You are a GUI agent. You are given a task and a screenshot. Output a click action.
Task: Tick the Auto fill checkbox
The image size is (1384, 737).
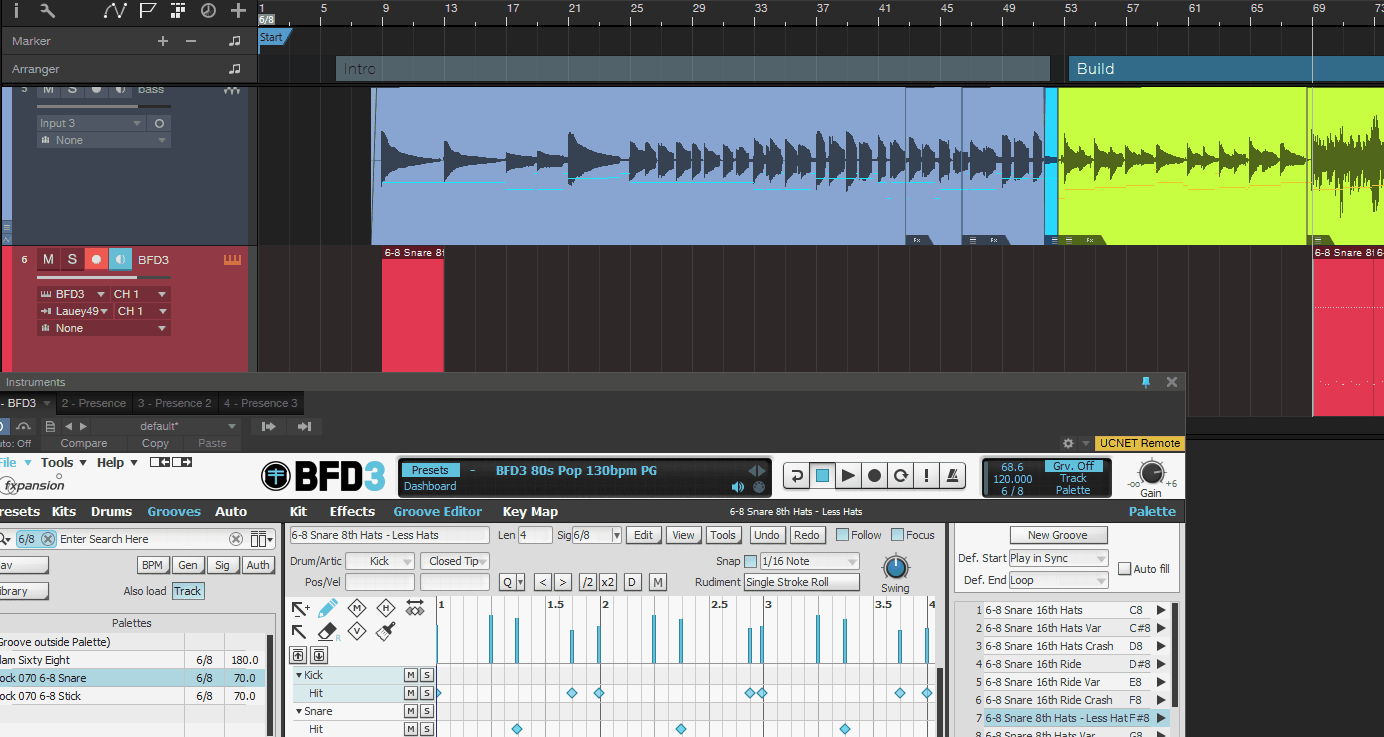click(x=1124, y=569)
